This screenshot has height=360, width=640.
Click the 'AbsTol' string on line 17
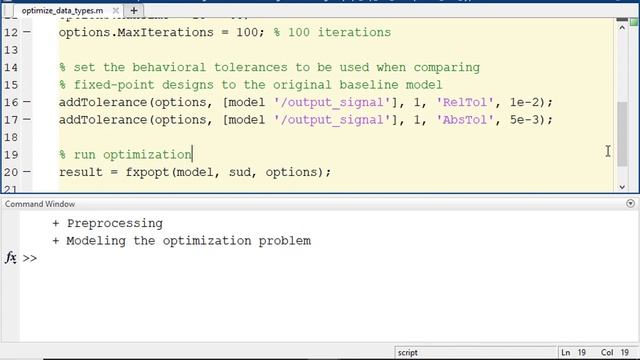coord(465,120)
